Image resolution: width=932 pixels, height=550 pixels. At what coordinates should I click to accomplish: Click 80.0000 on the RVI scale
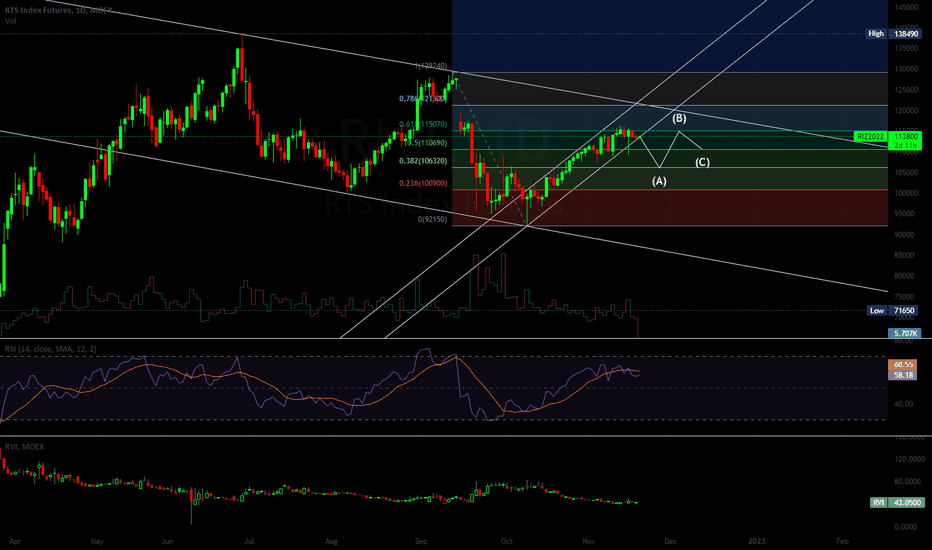(909, 482)
